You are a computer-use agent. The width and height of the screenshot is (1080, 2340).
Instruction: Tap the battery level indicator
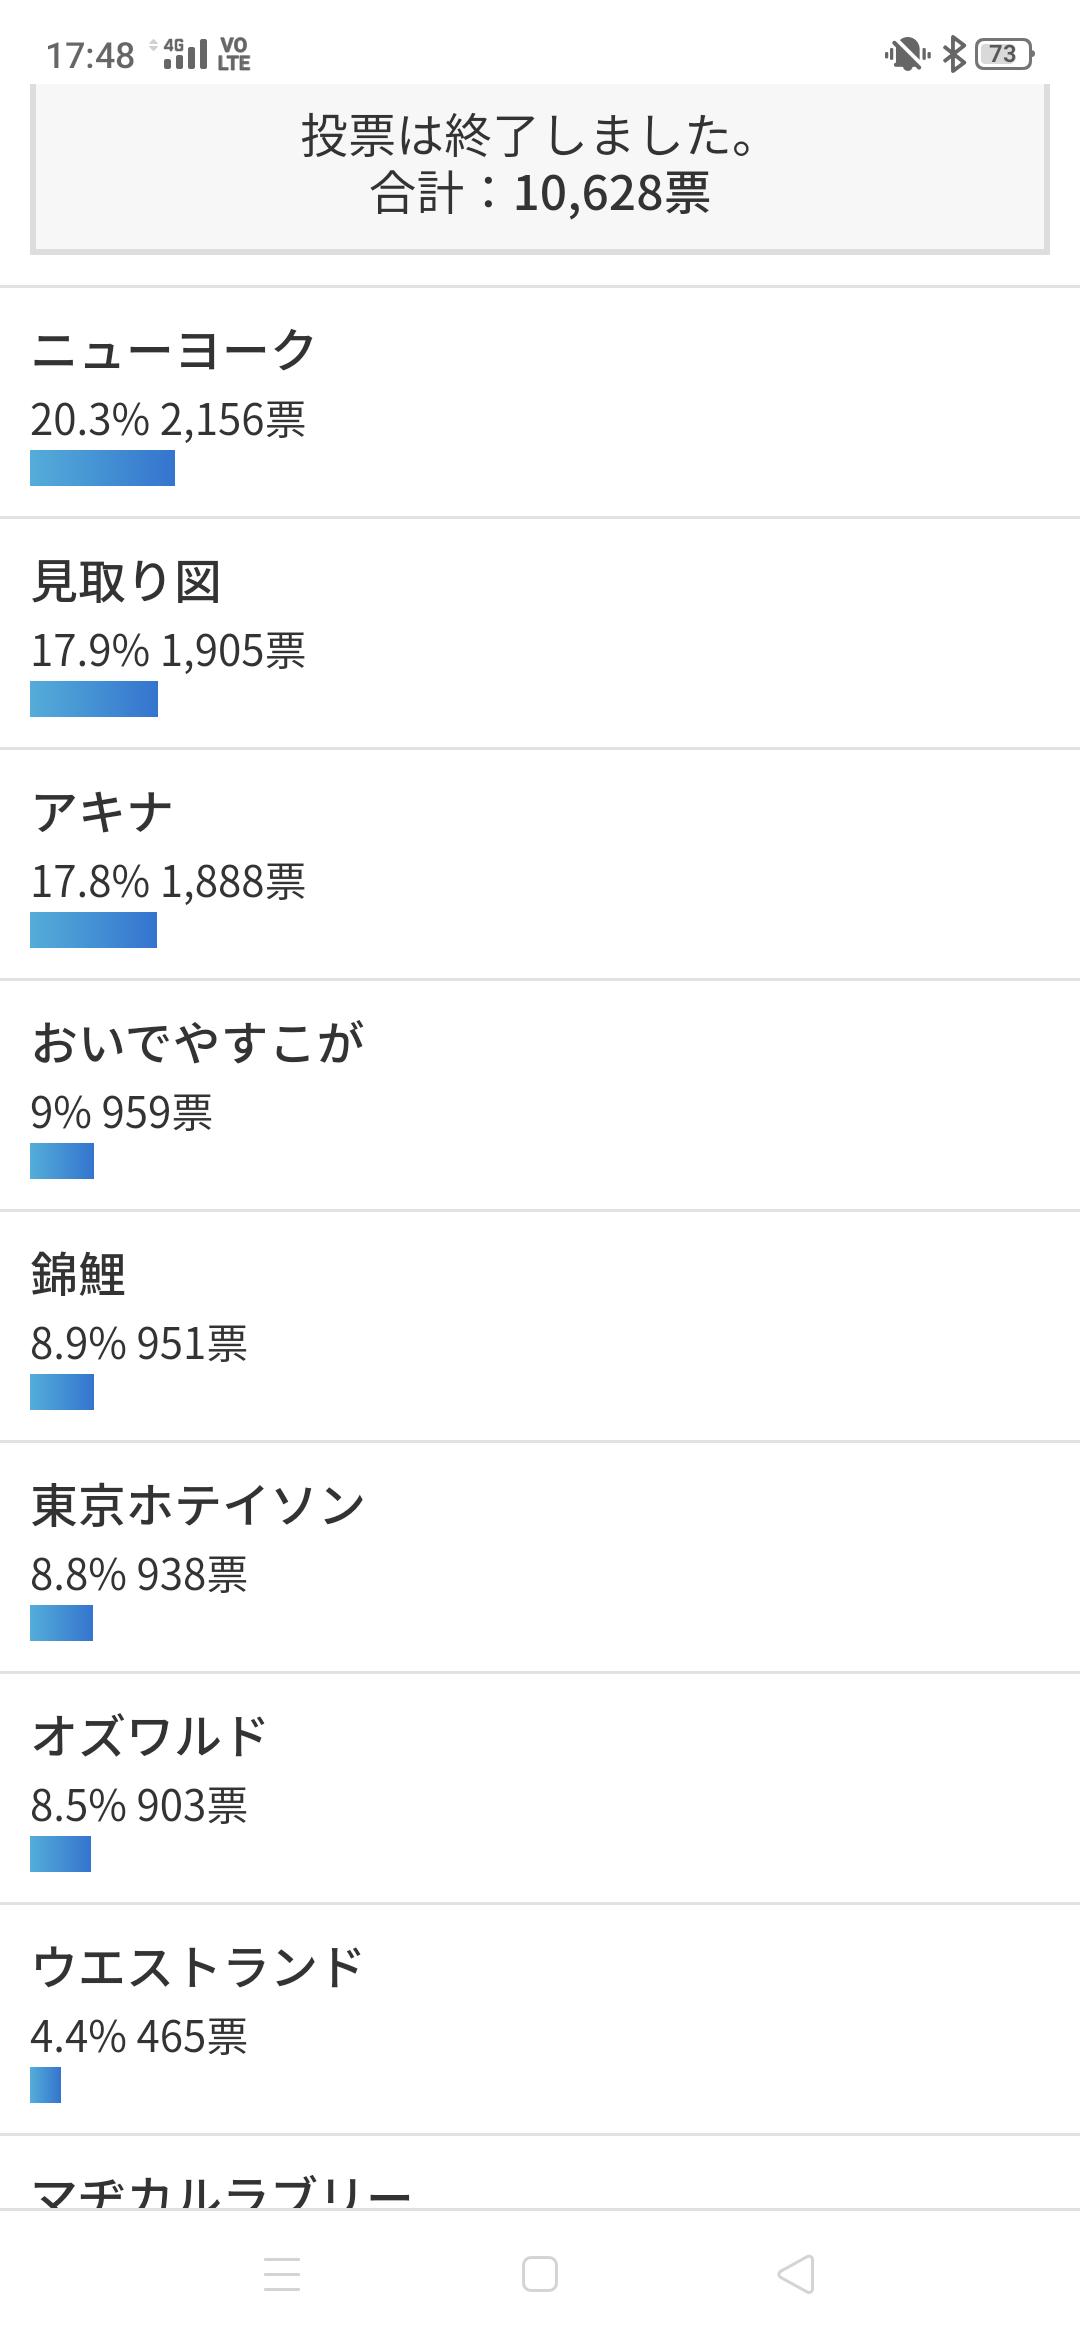point(1005,54)
